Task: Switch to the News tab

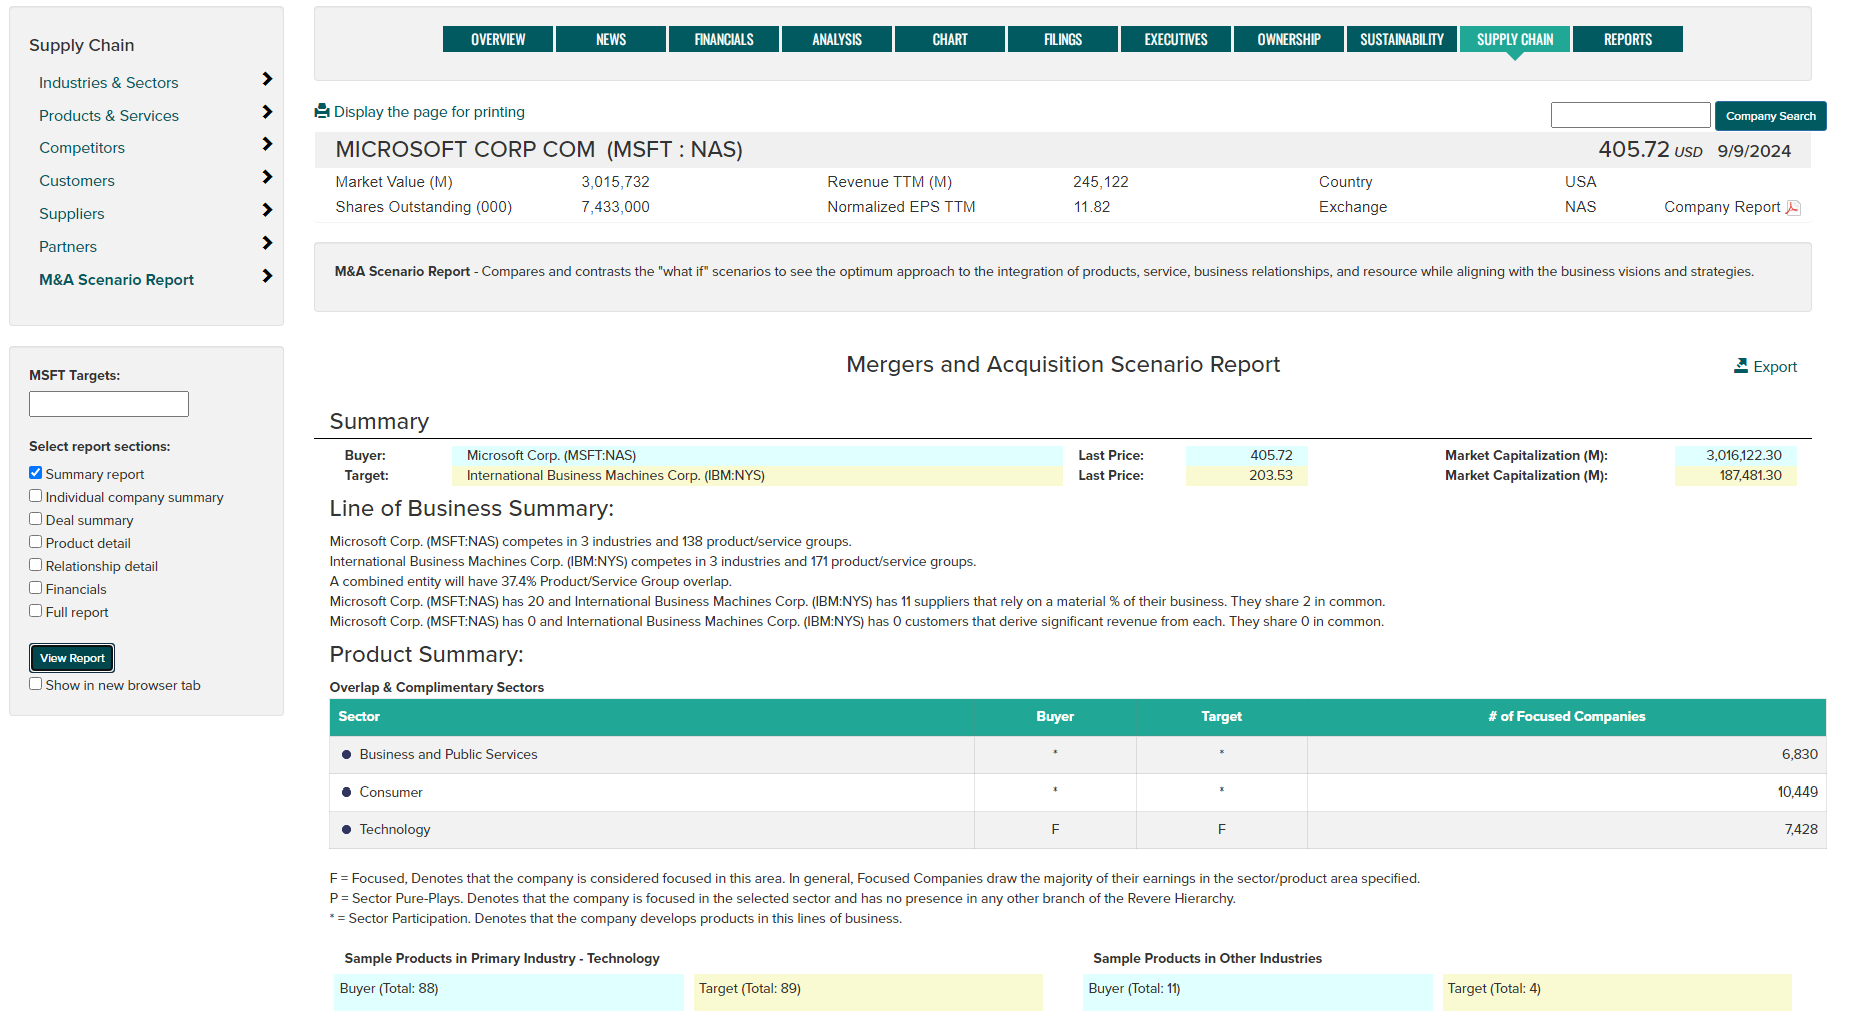Action: [611, 39]
